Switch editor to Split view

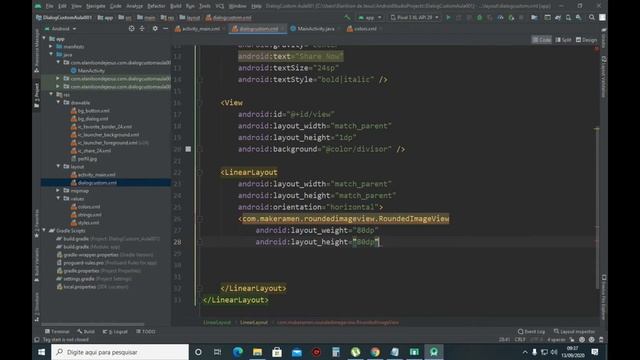pyautogui.click(x=563, y=40)
